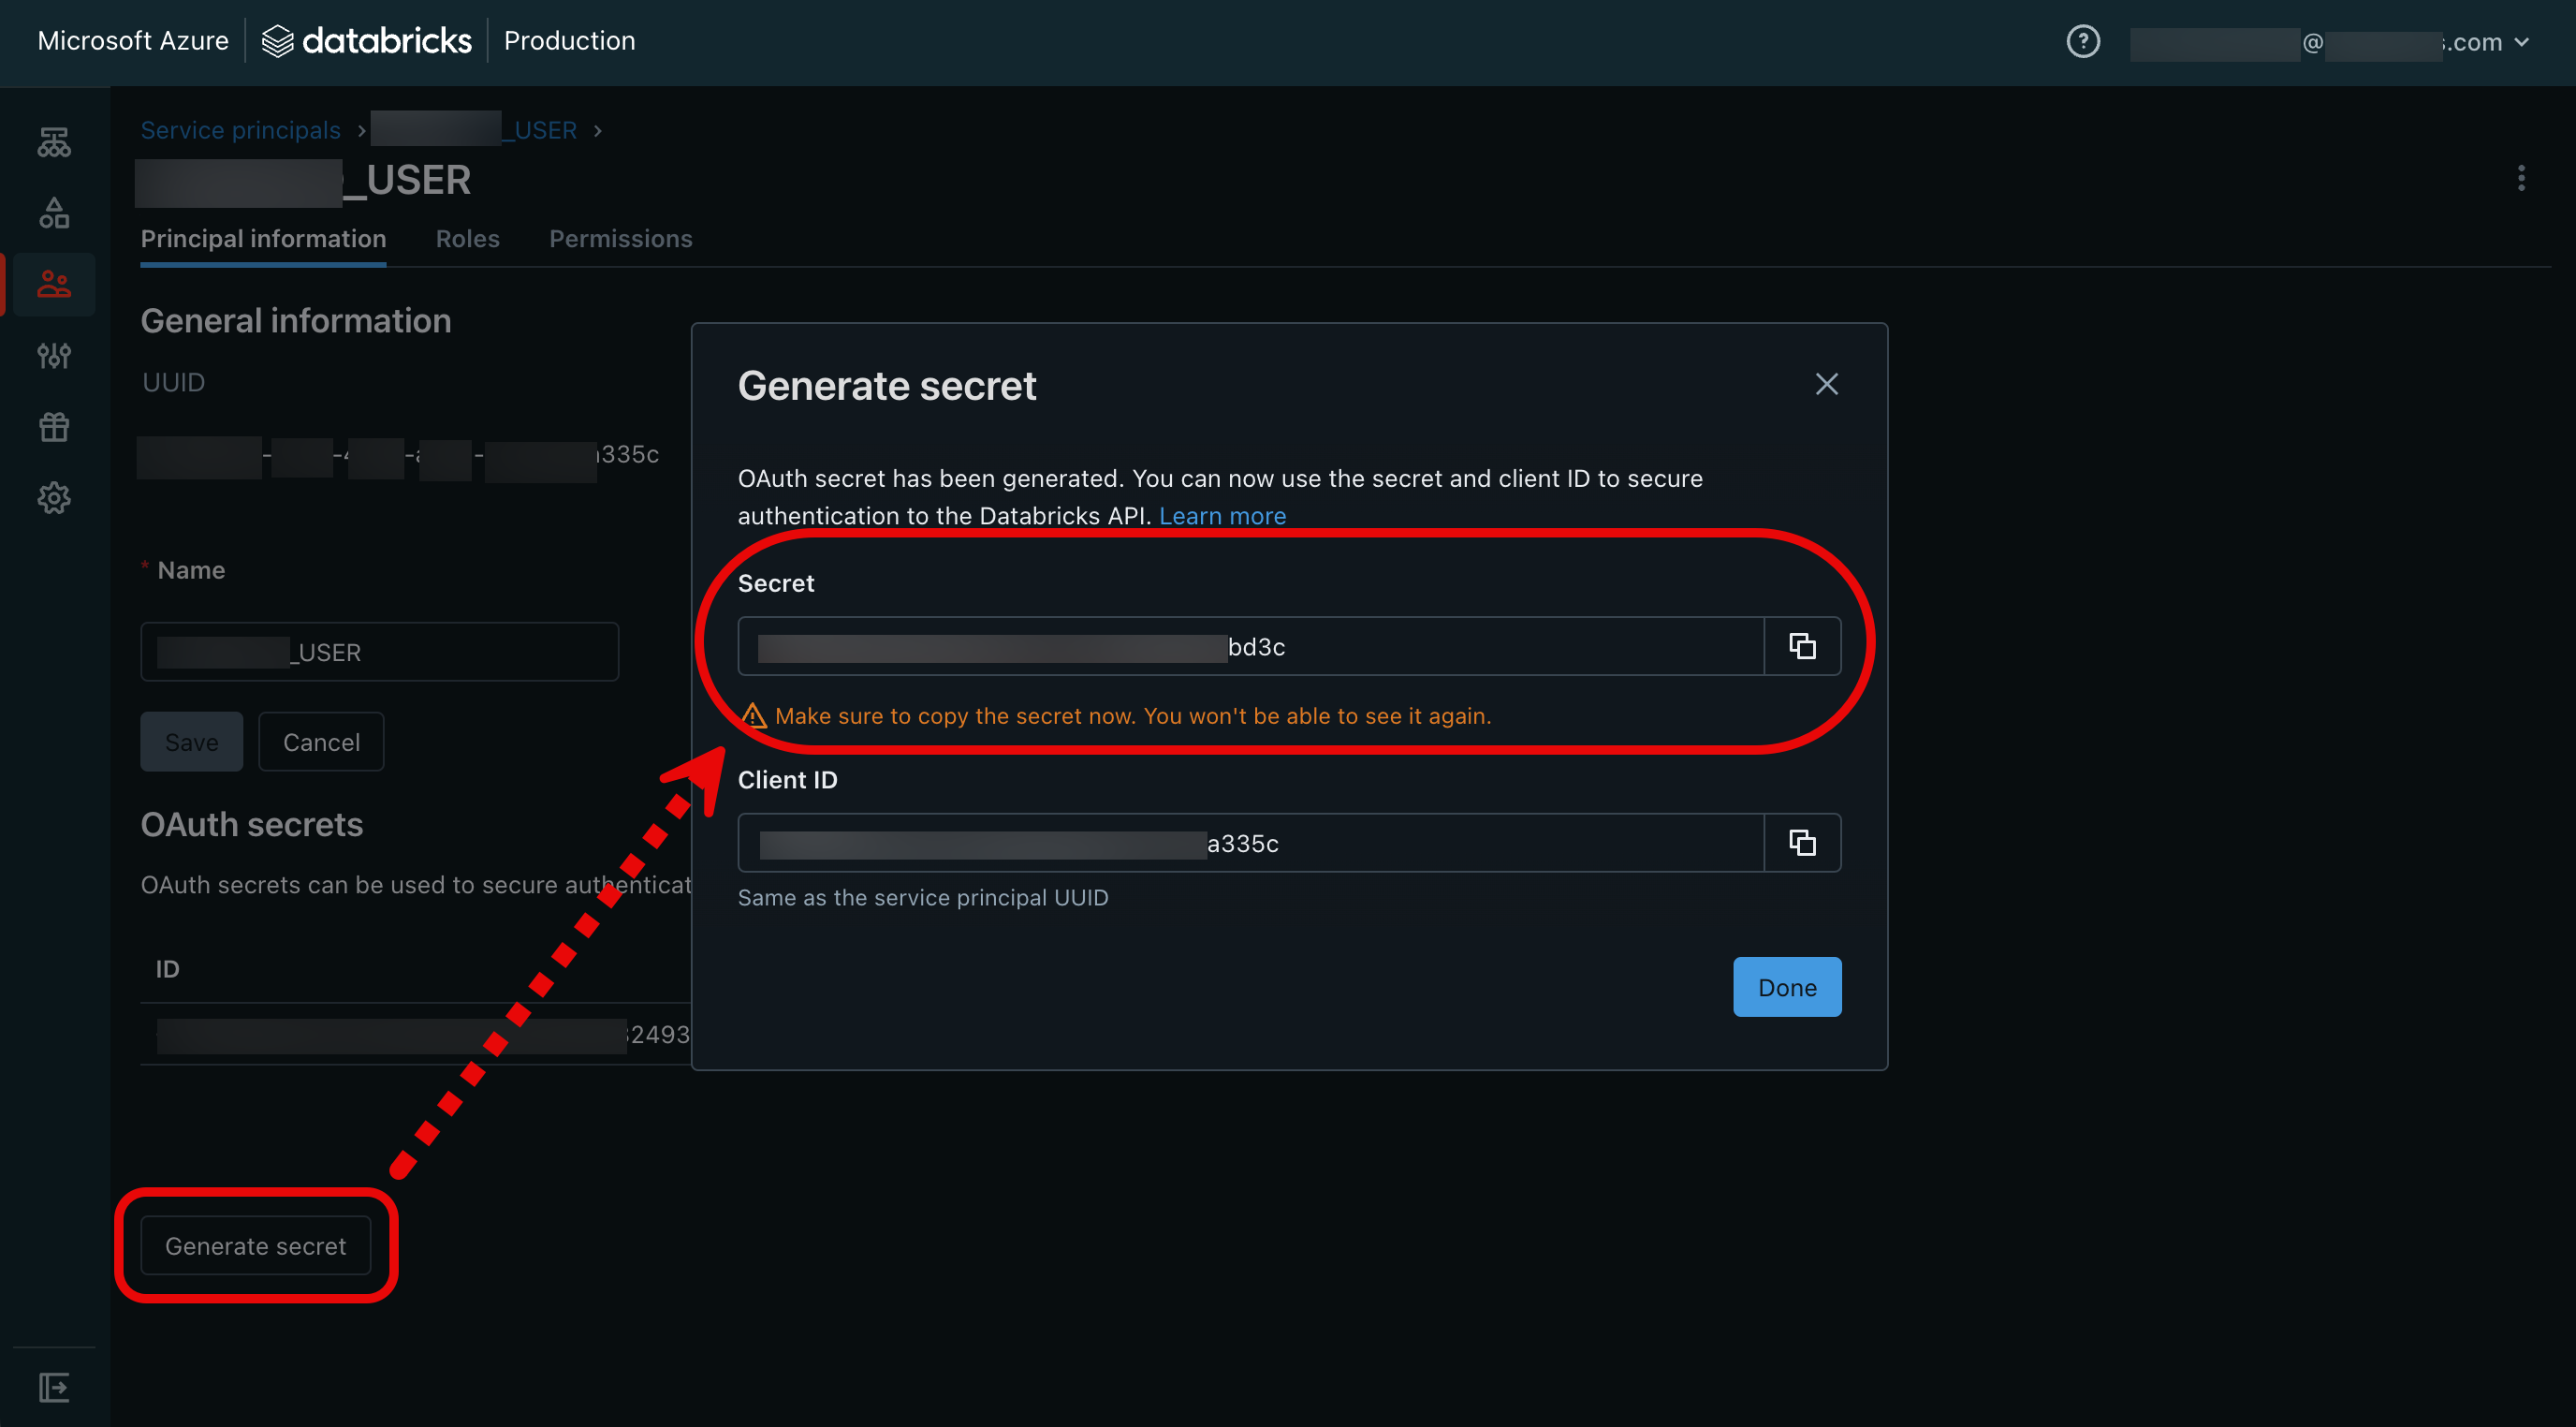Switch to the Permissions tab
2576x1427 pixels.
(x=620, y=237)
